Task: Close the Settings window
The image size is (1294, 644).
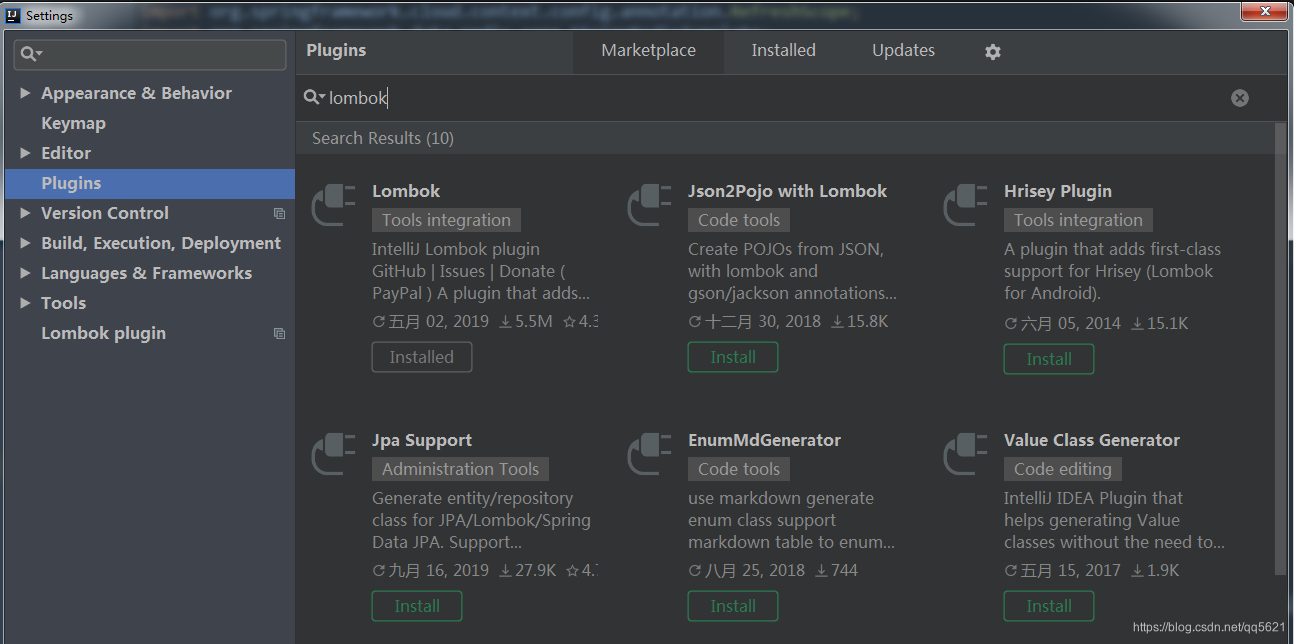Action: coord(1265,12)
